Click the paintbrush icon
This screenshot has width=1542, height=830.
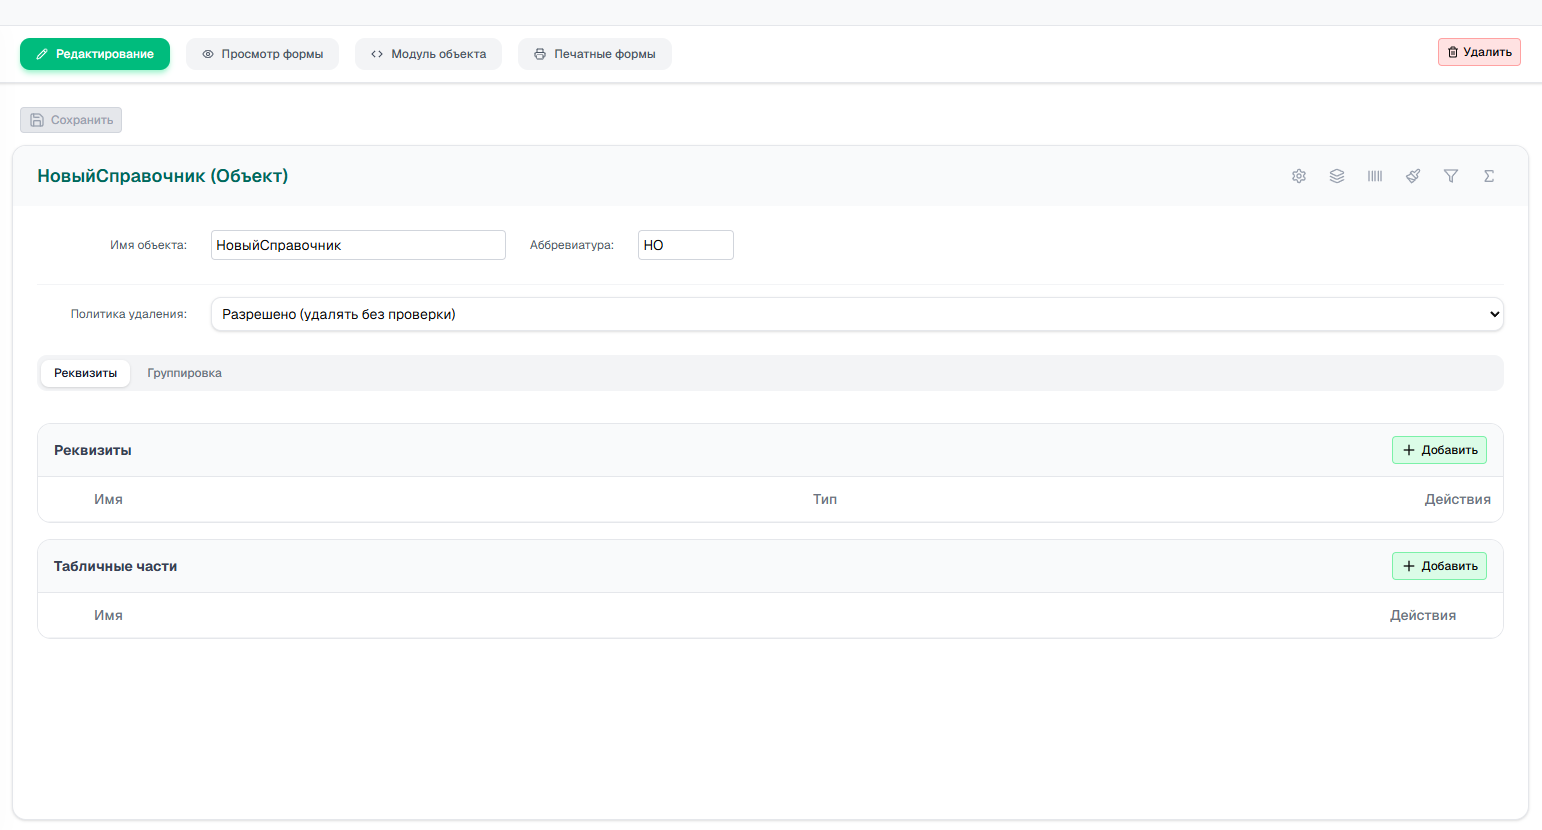click(x=1413, y=176)
